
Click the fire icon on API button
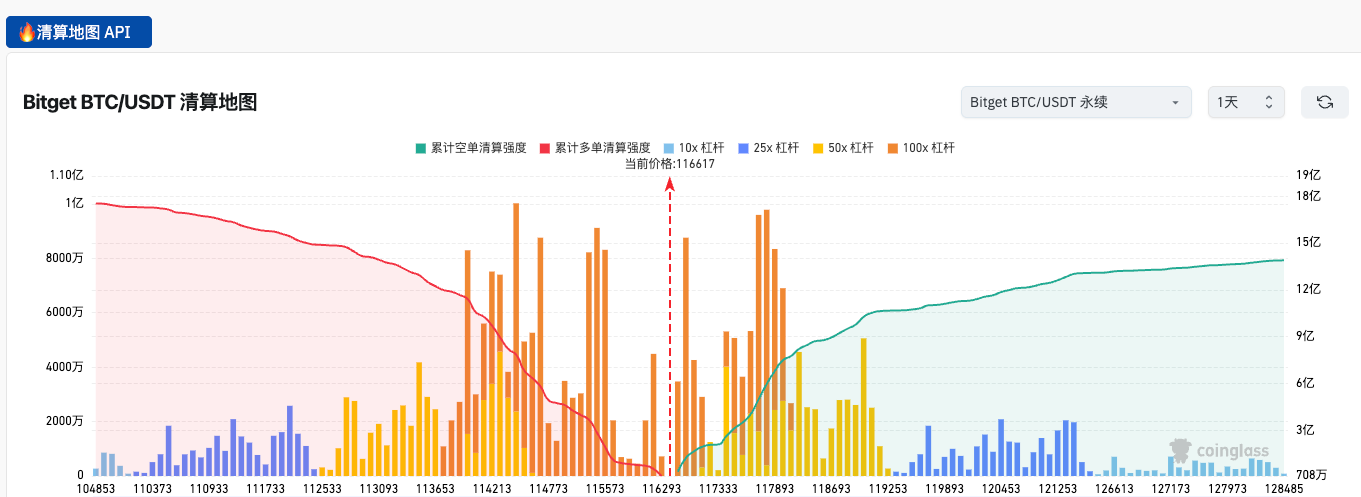[27, 31]
